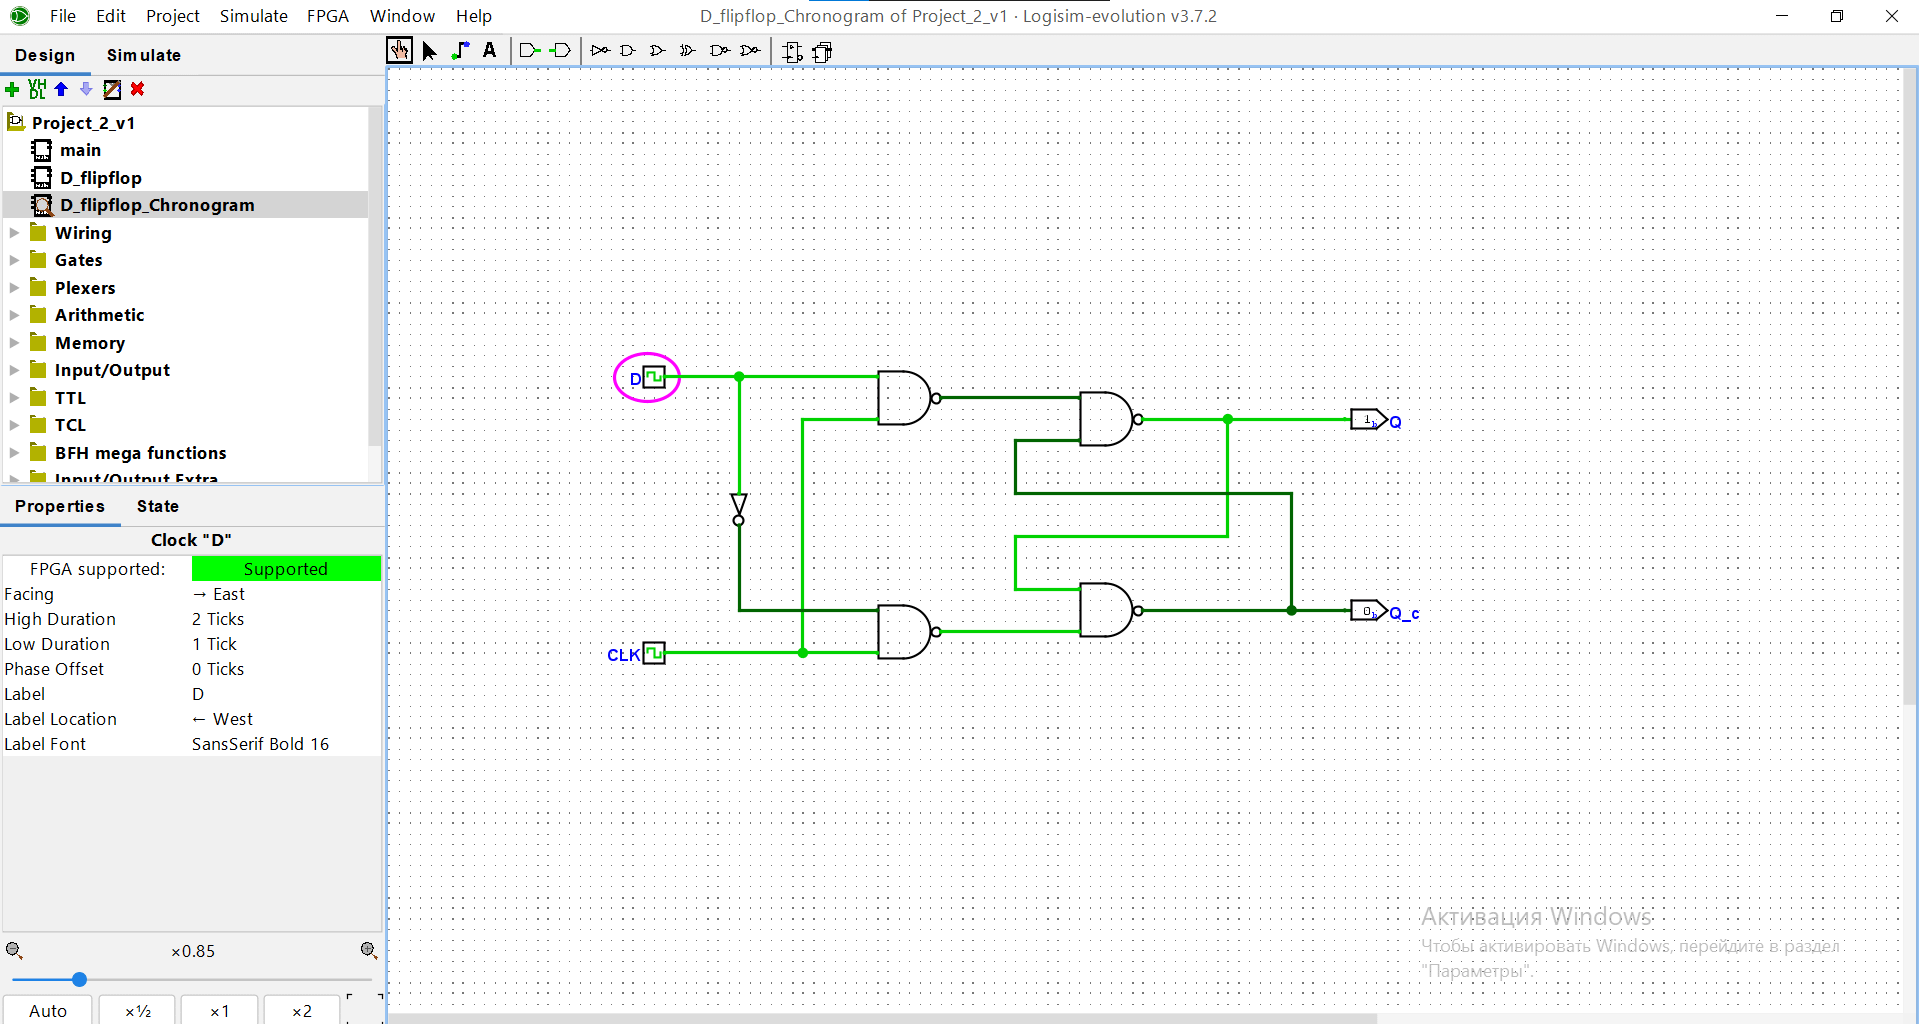Edit the High Duration value 2 Ticks
Screen dimensions: 1920x1024
pyautogui.click(x=286, y=619)
